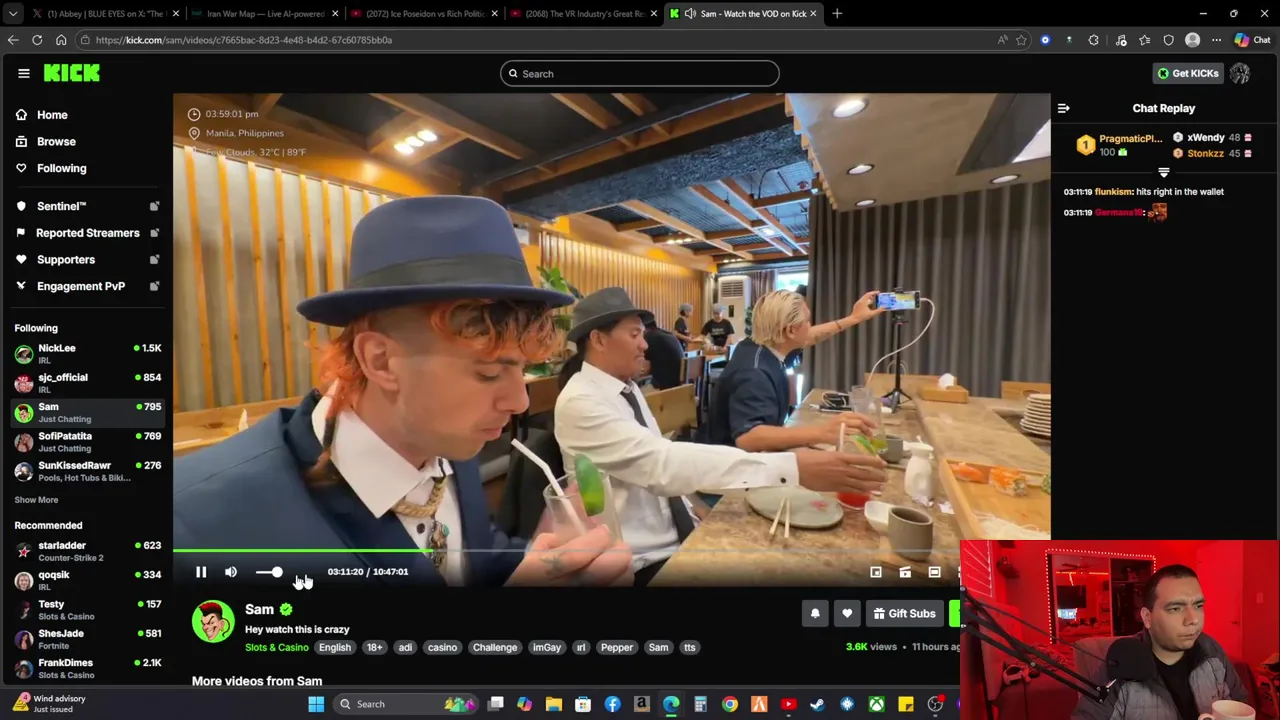Select the tts tag
The height and width of the screenshot is (720, 1280).
click(x=689, y=648)
